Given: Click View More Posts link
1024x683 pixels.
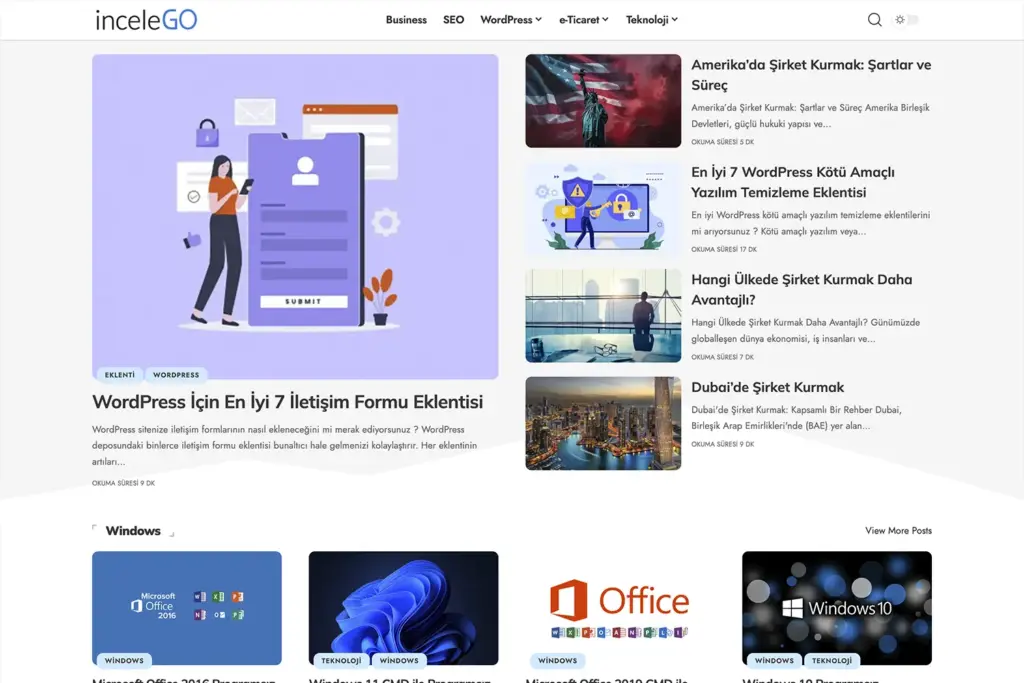Looking at the screenshot, I should [898, 531].
